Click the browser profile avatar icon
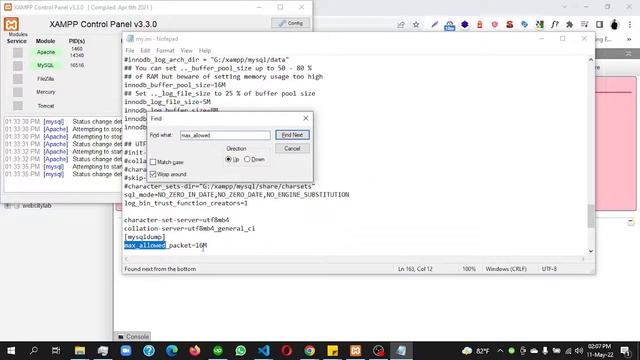 [x=614, y=25]
